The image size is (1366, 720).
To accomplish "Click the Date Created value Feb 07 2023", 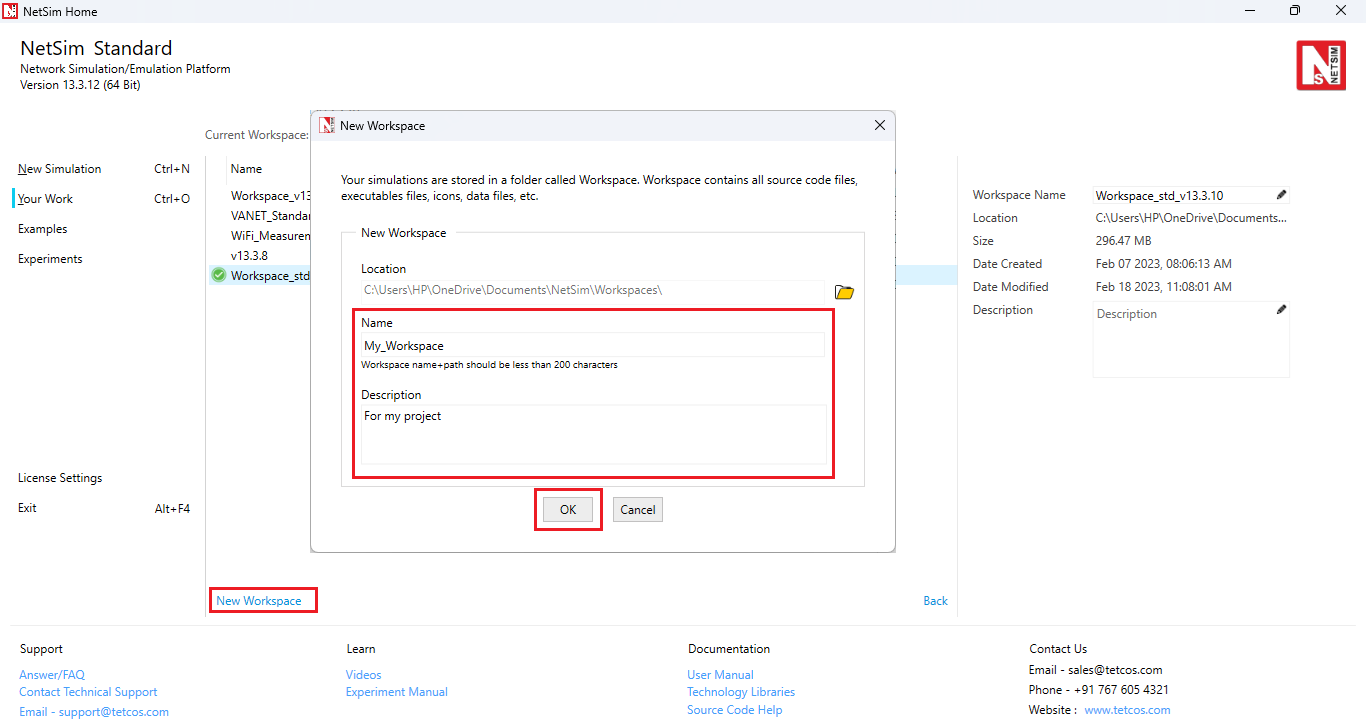I will point(1164,264).
